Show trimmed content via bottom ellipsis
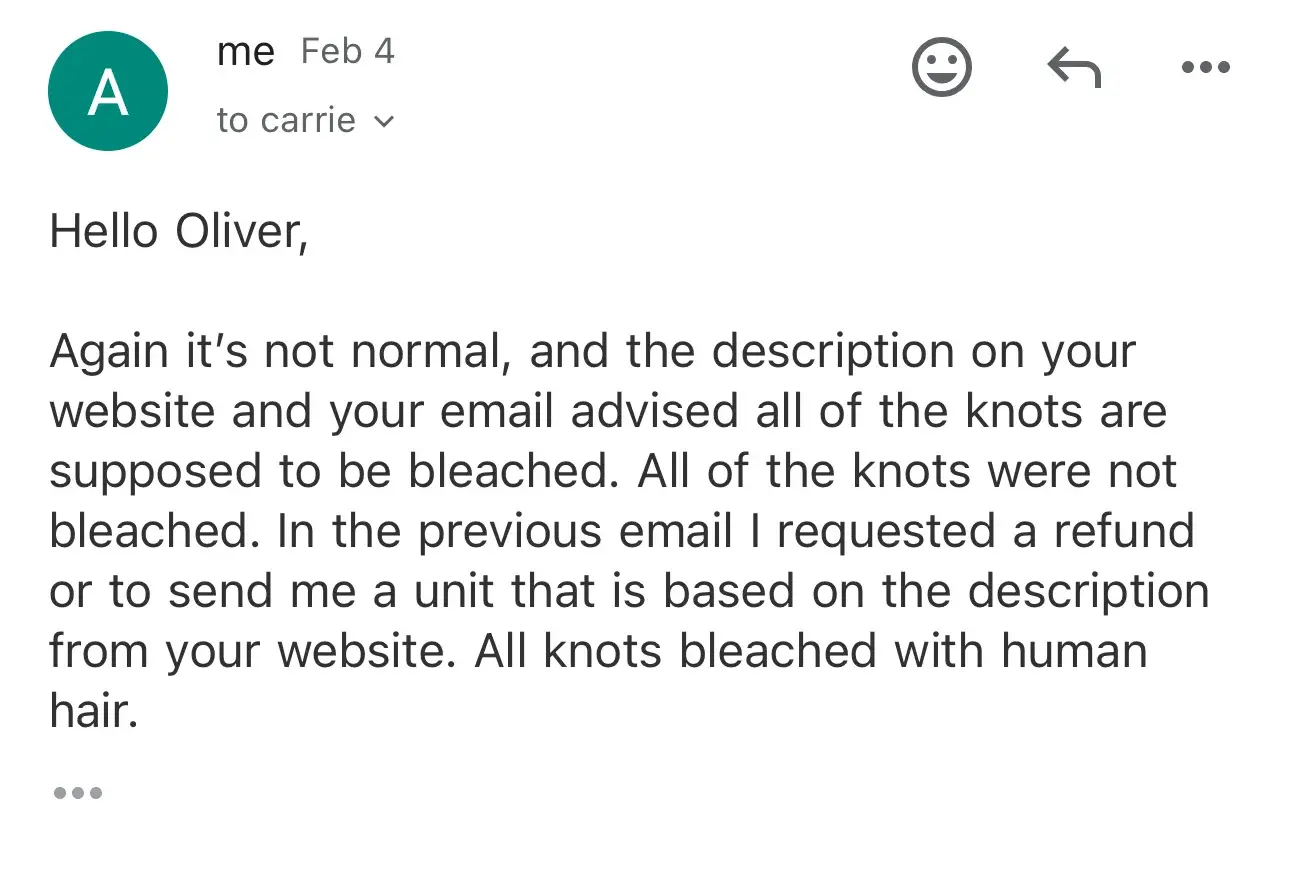Viewport: 1290px width, 873px height. 77,794
